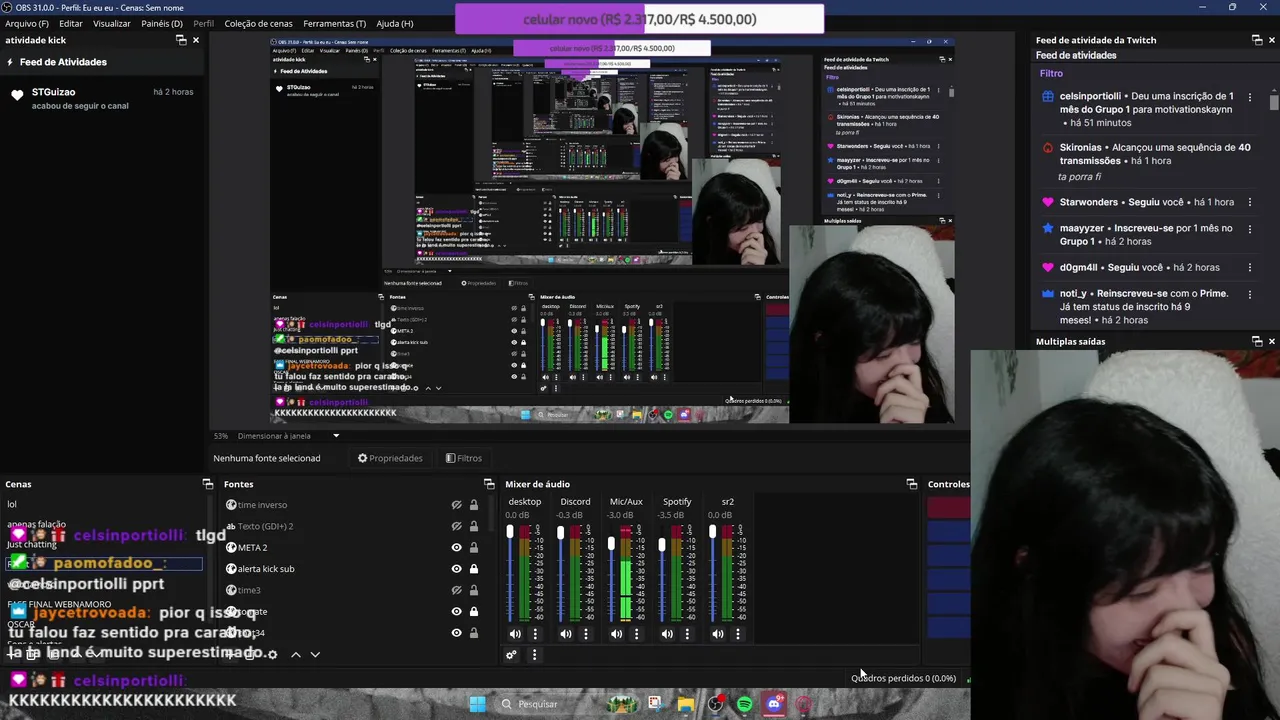Lock the META 2 source

point(474,547)
